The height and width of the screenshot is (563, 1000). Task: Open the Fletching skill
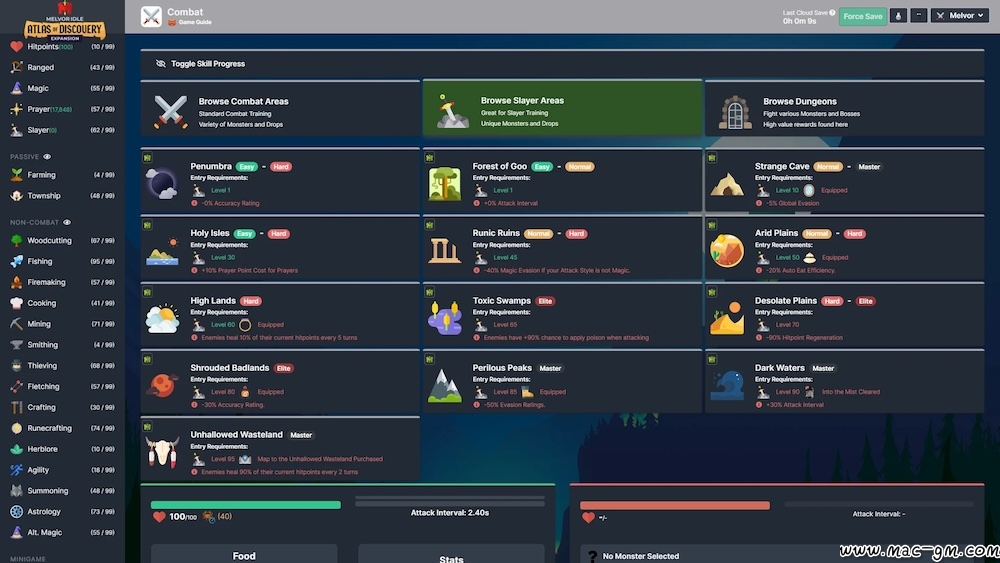click(x=62, y=386)
